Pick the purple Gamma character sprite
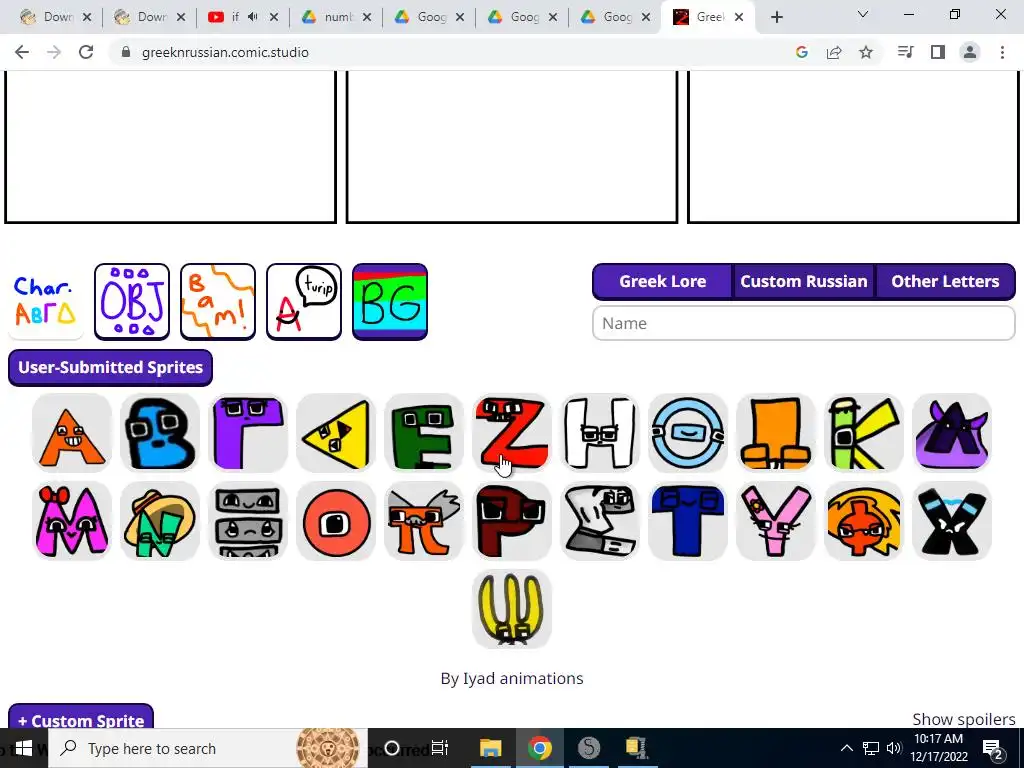Viewport: 1024px width, 768px height. click(248, 433)
